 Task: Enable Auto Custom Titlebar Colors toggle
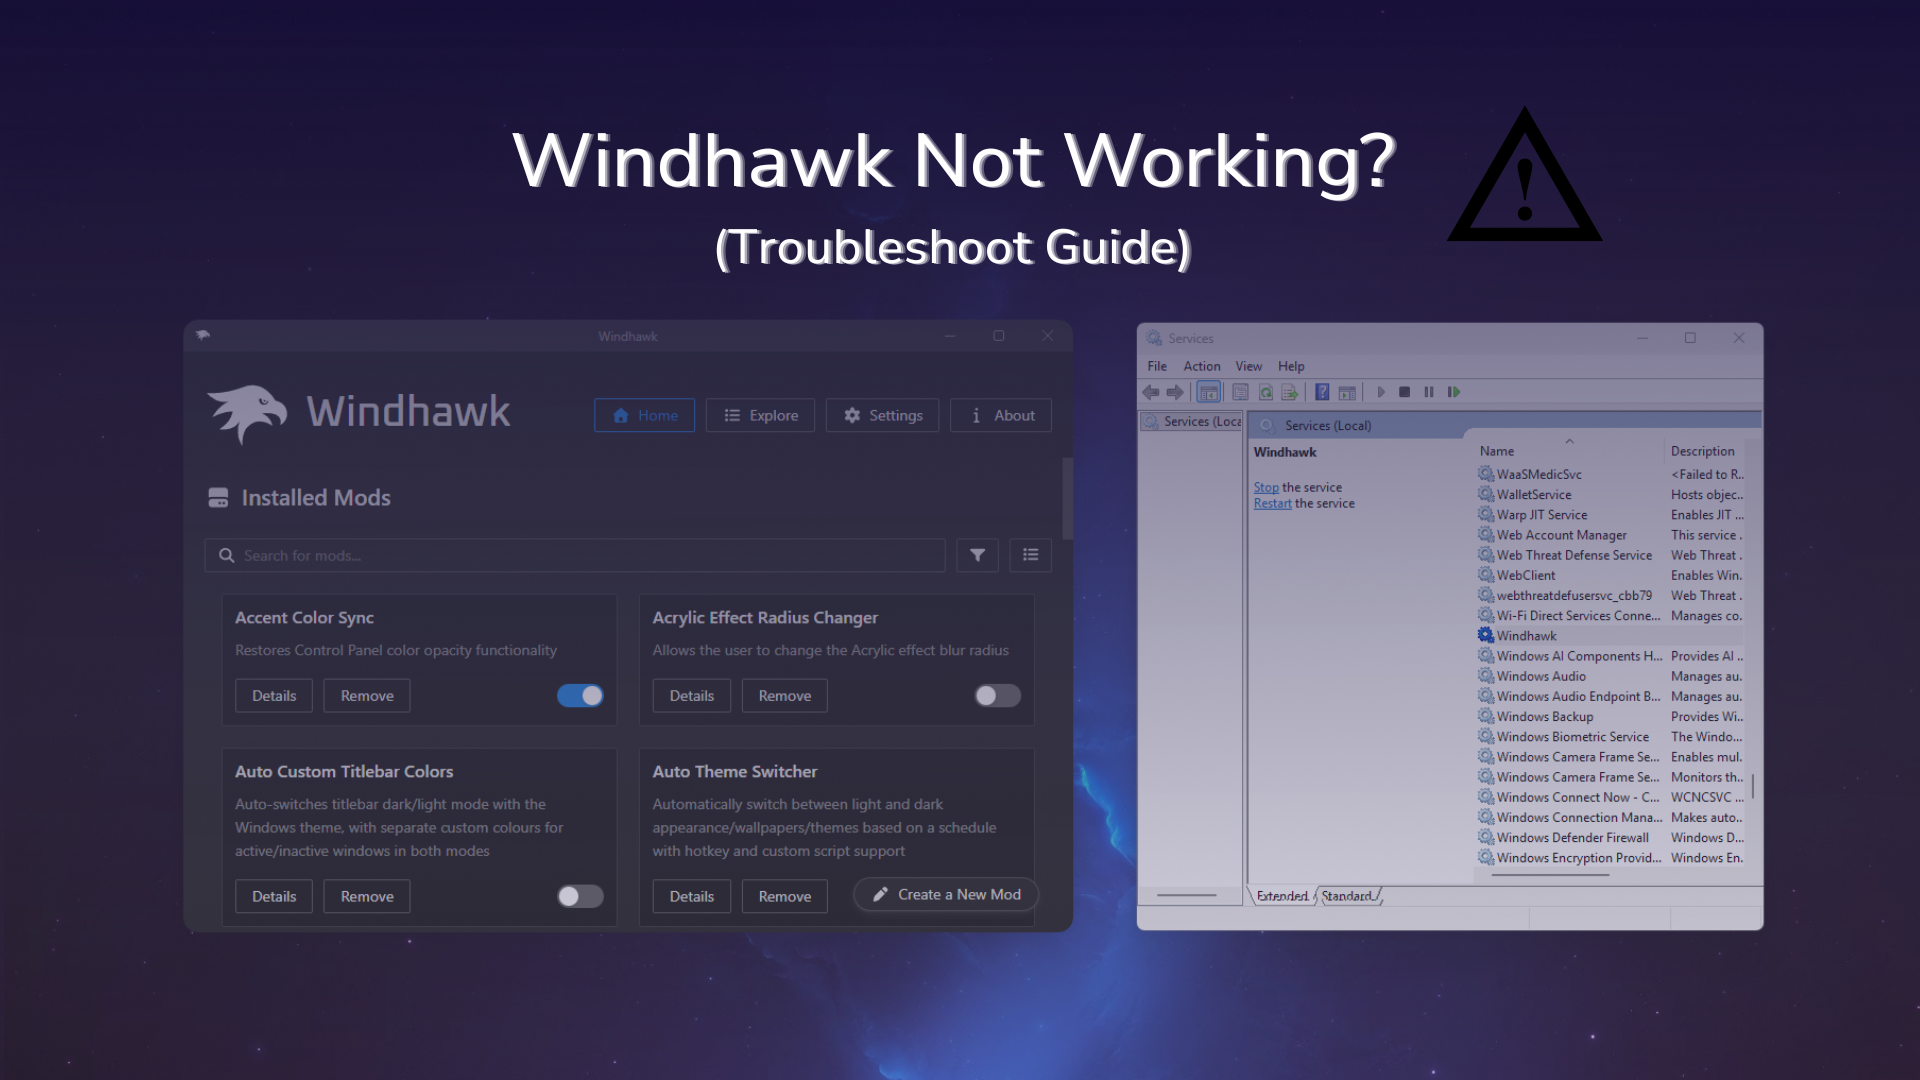click(x=580, y=896)
